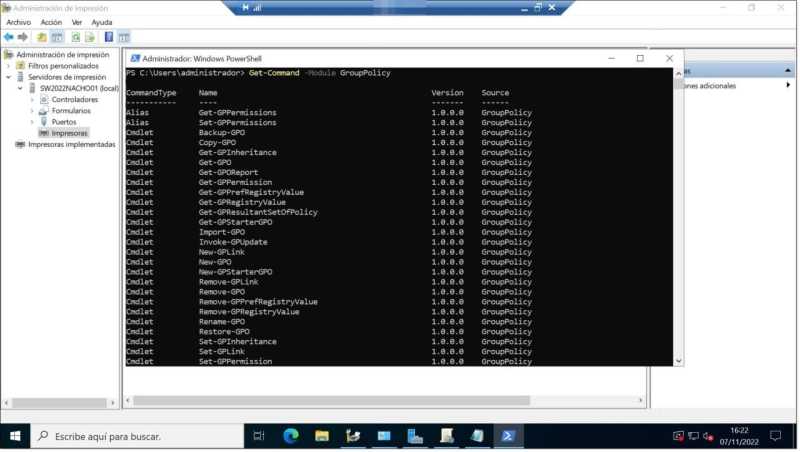Viewport: 800px width, 452px height.
Task: Click the network icon in the system tray
Action: (693, 436)
